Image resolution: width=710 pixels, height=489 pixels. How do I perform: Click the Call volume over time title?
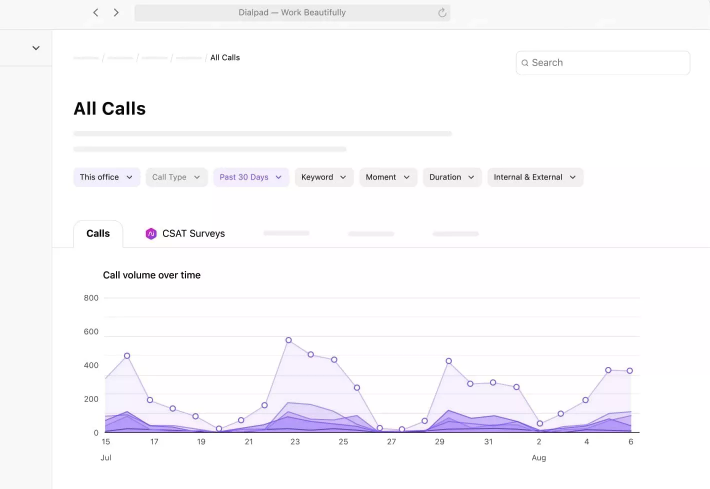(152, 275)
